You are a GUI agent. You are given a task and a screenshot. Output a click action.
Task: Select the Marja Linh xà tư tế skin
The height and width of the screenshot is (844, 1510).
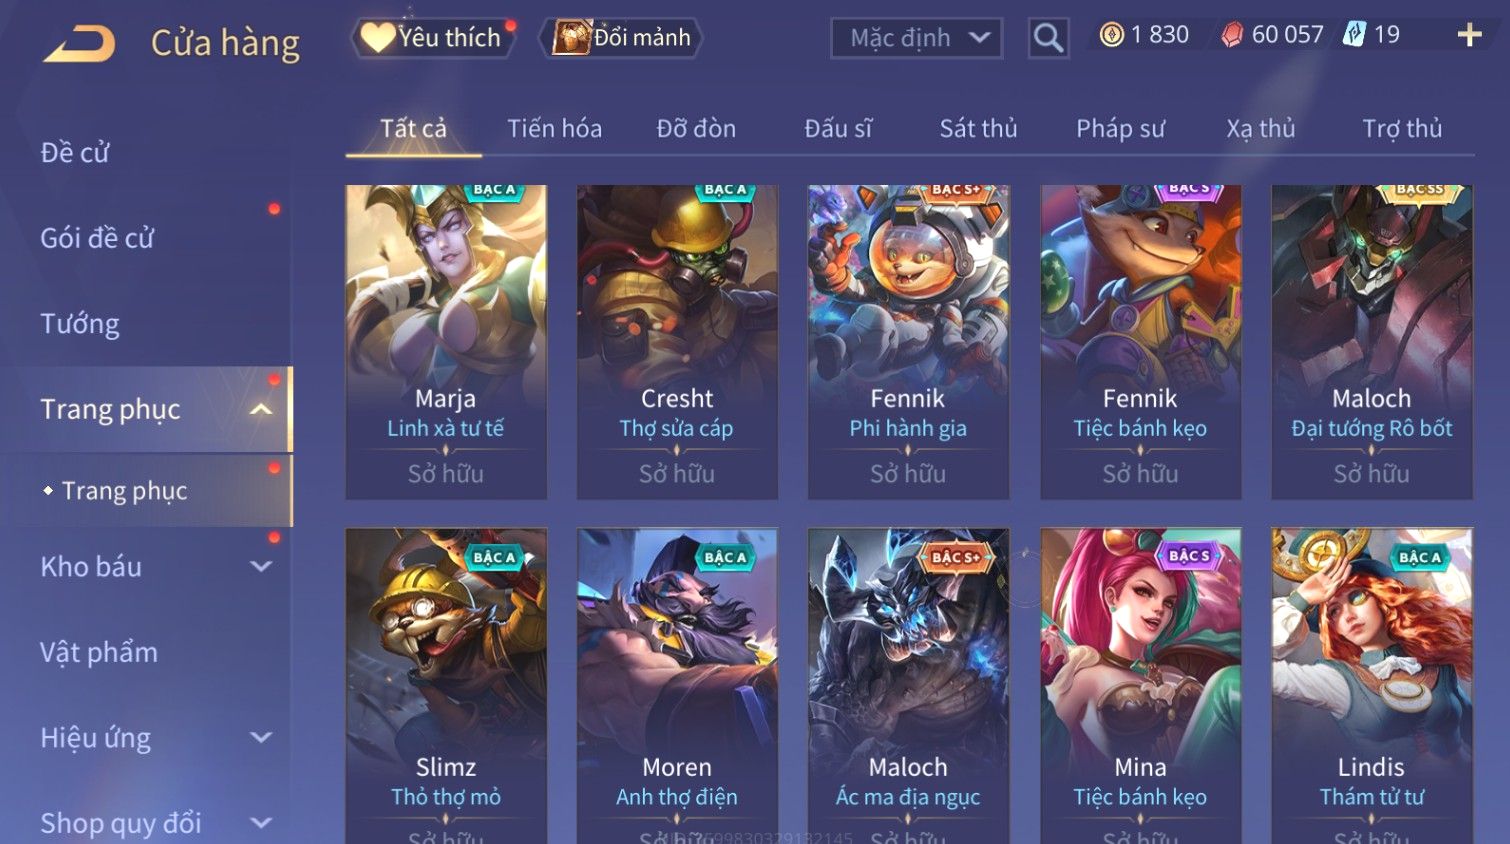tap(446, 341)
